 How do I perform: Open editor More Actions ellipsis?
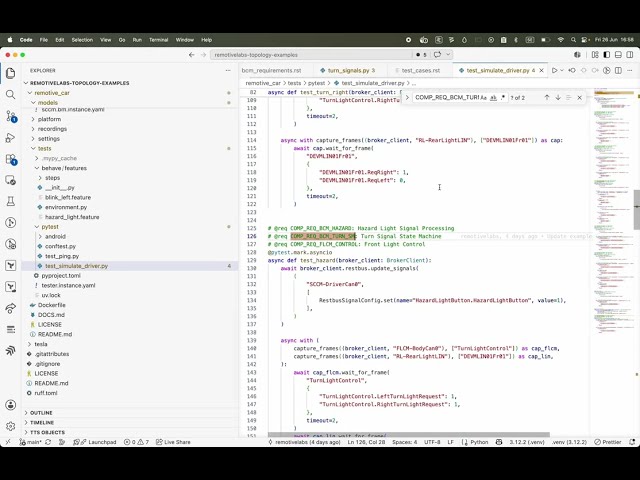click(x=630, y=71)
